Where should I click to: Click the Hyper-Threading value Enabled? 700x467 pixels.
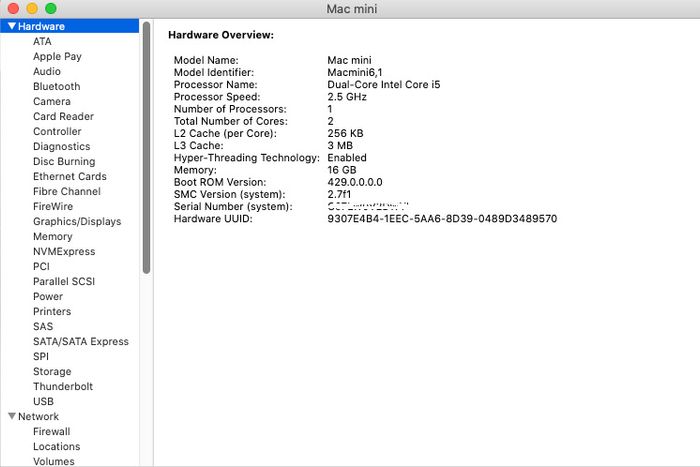347,158
